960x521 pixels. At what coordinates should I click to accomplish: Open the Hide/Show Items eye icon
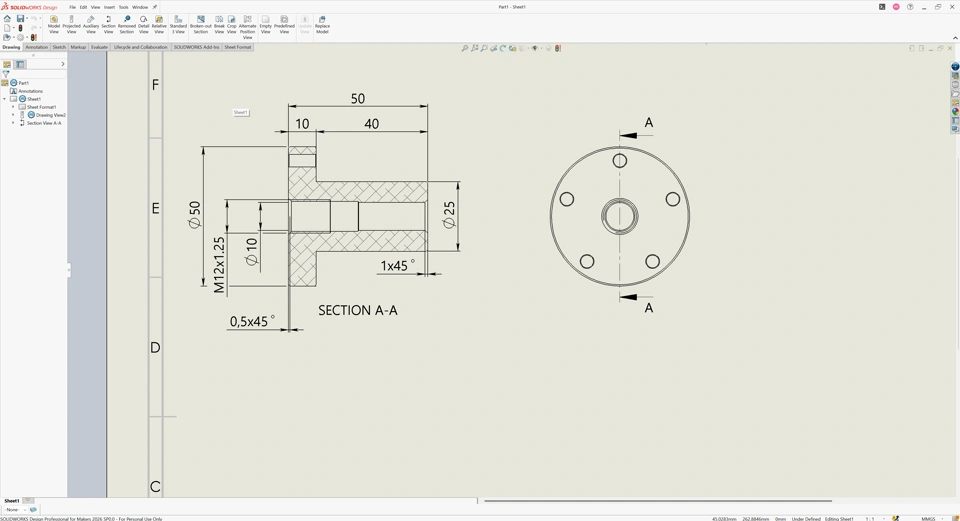coord(534,48)
